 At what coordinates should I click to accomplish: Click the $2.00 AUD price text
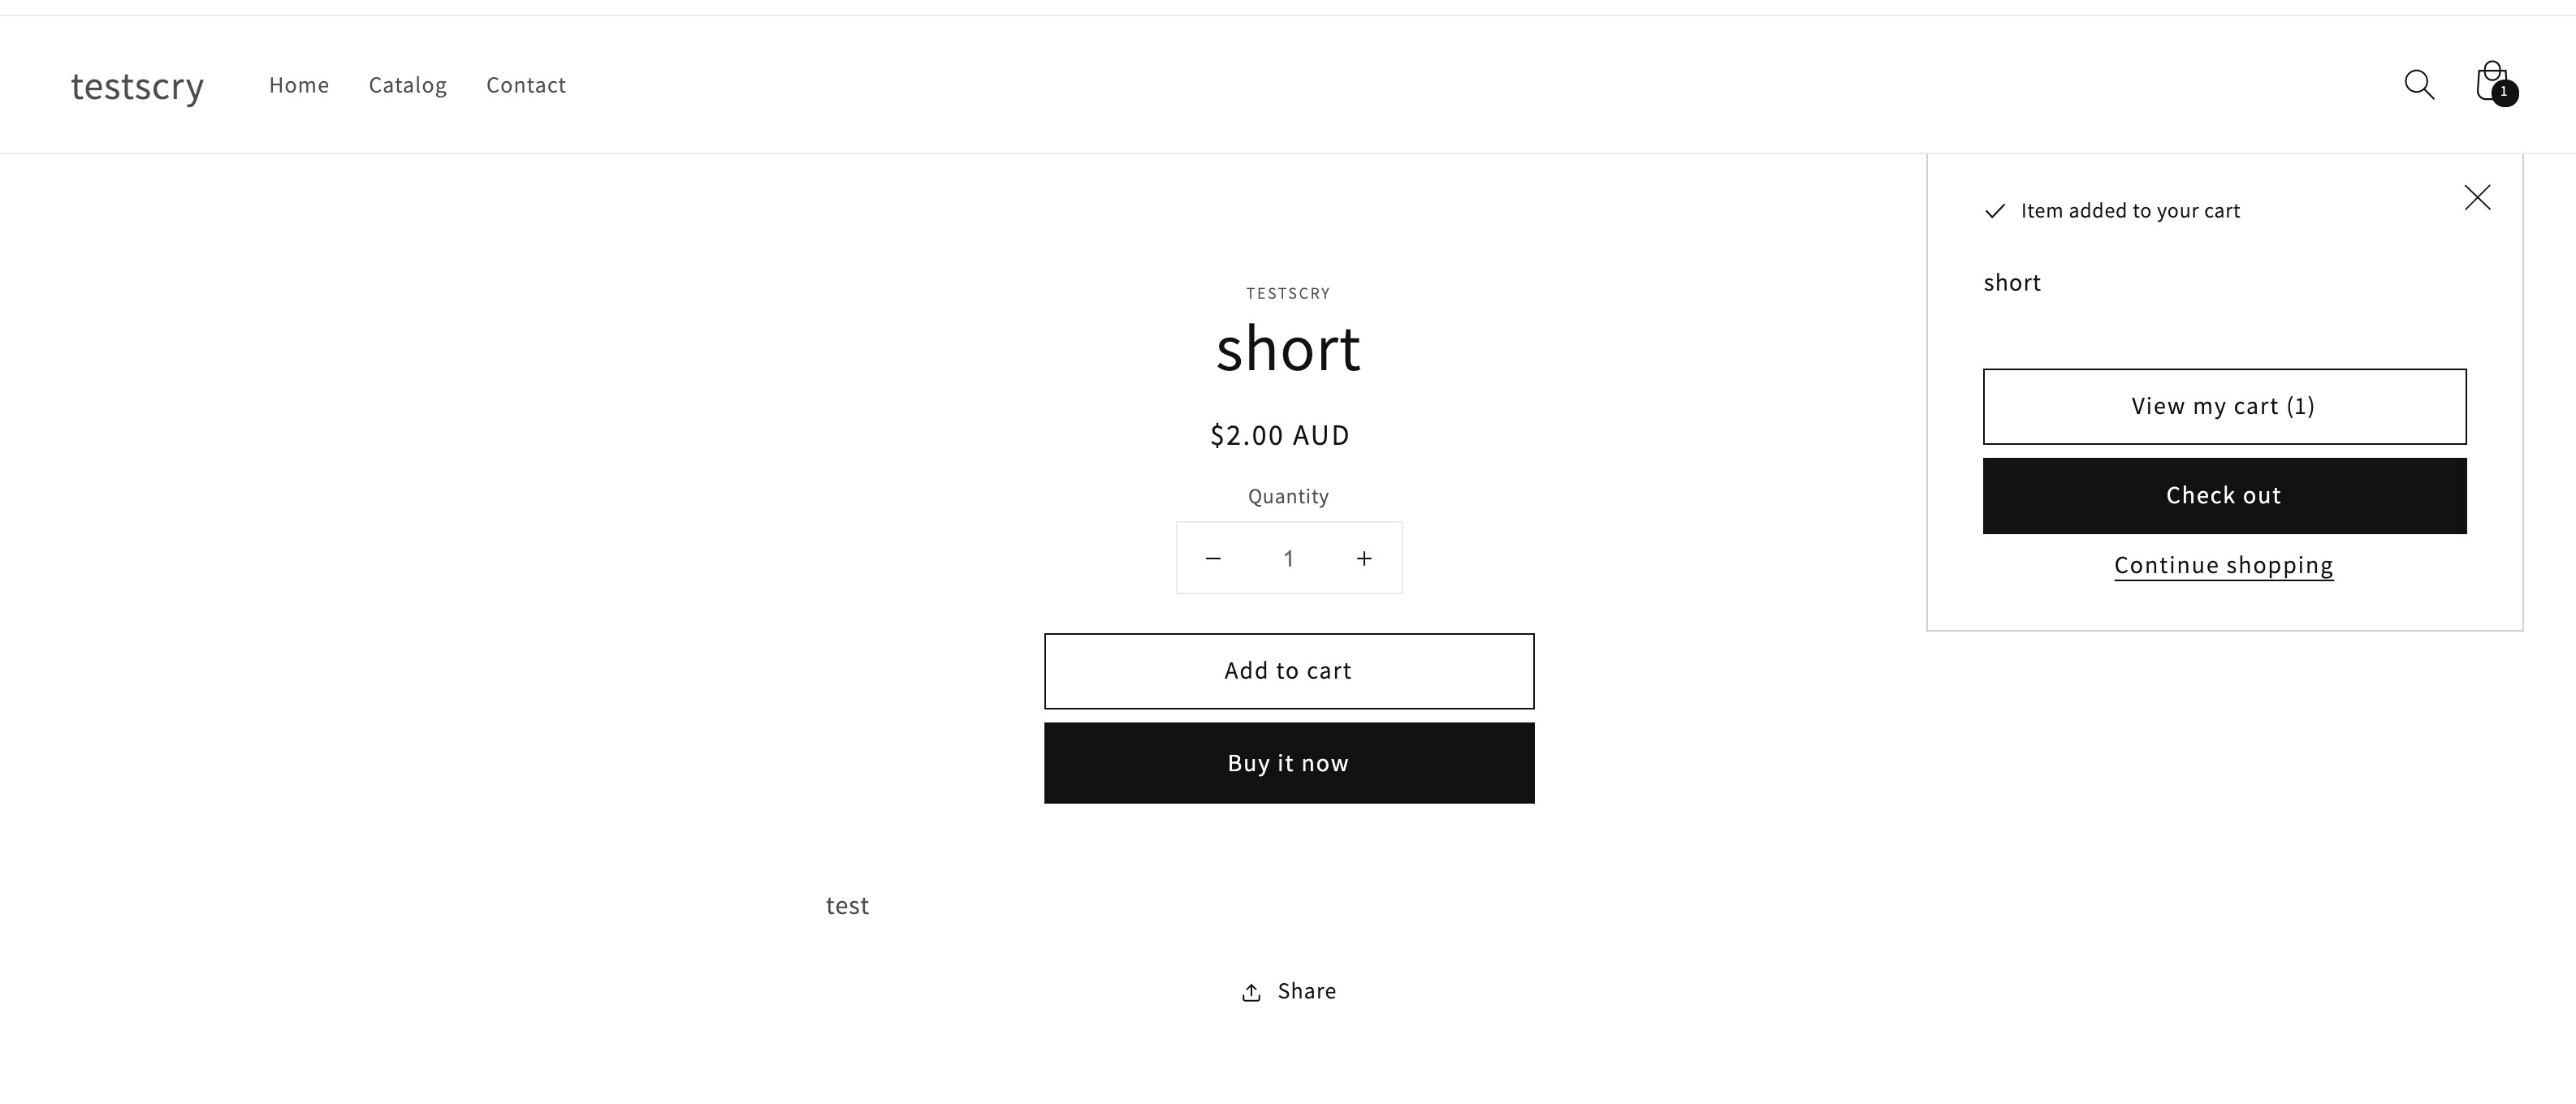click(1280, 435)
